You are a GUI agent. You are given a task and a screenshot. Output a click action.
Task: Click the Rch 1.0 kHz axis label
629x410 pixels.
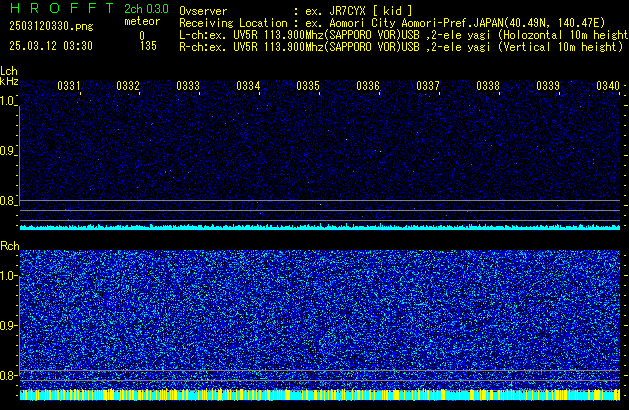tap(8, 276)
